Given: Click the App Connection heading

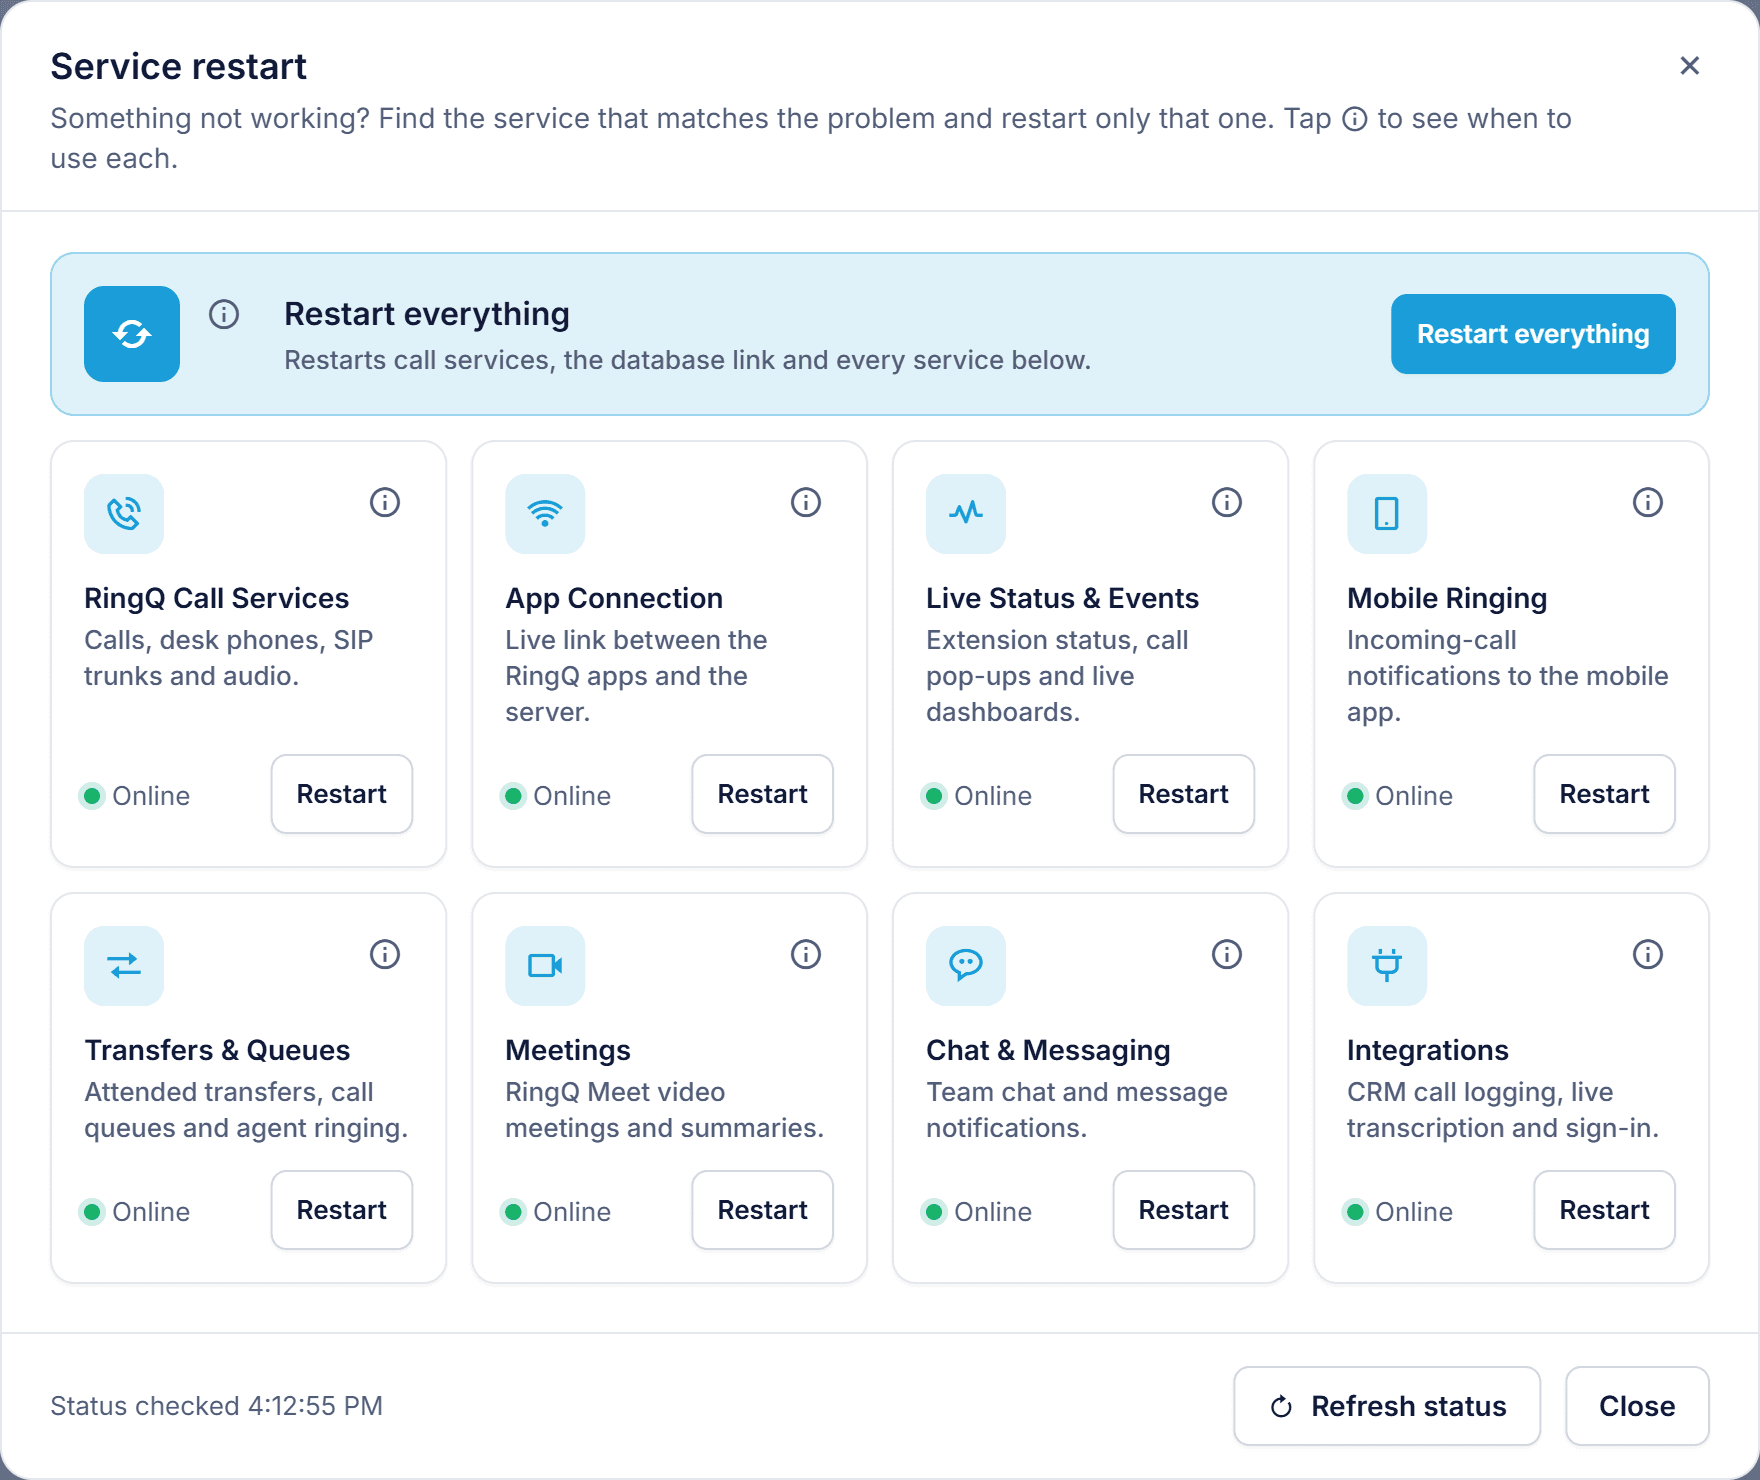Looking at the screenshot, I should point(614,598).
